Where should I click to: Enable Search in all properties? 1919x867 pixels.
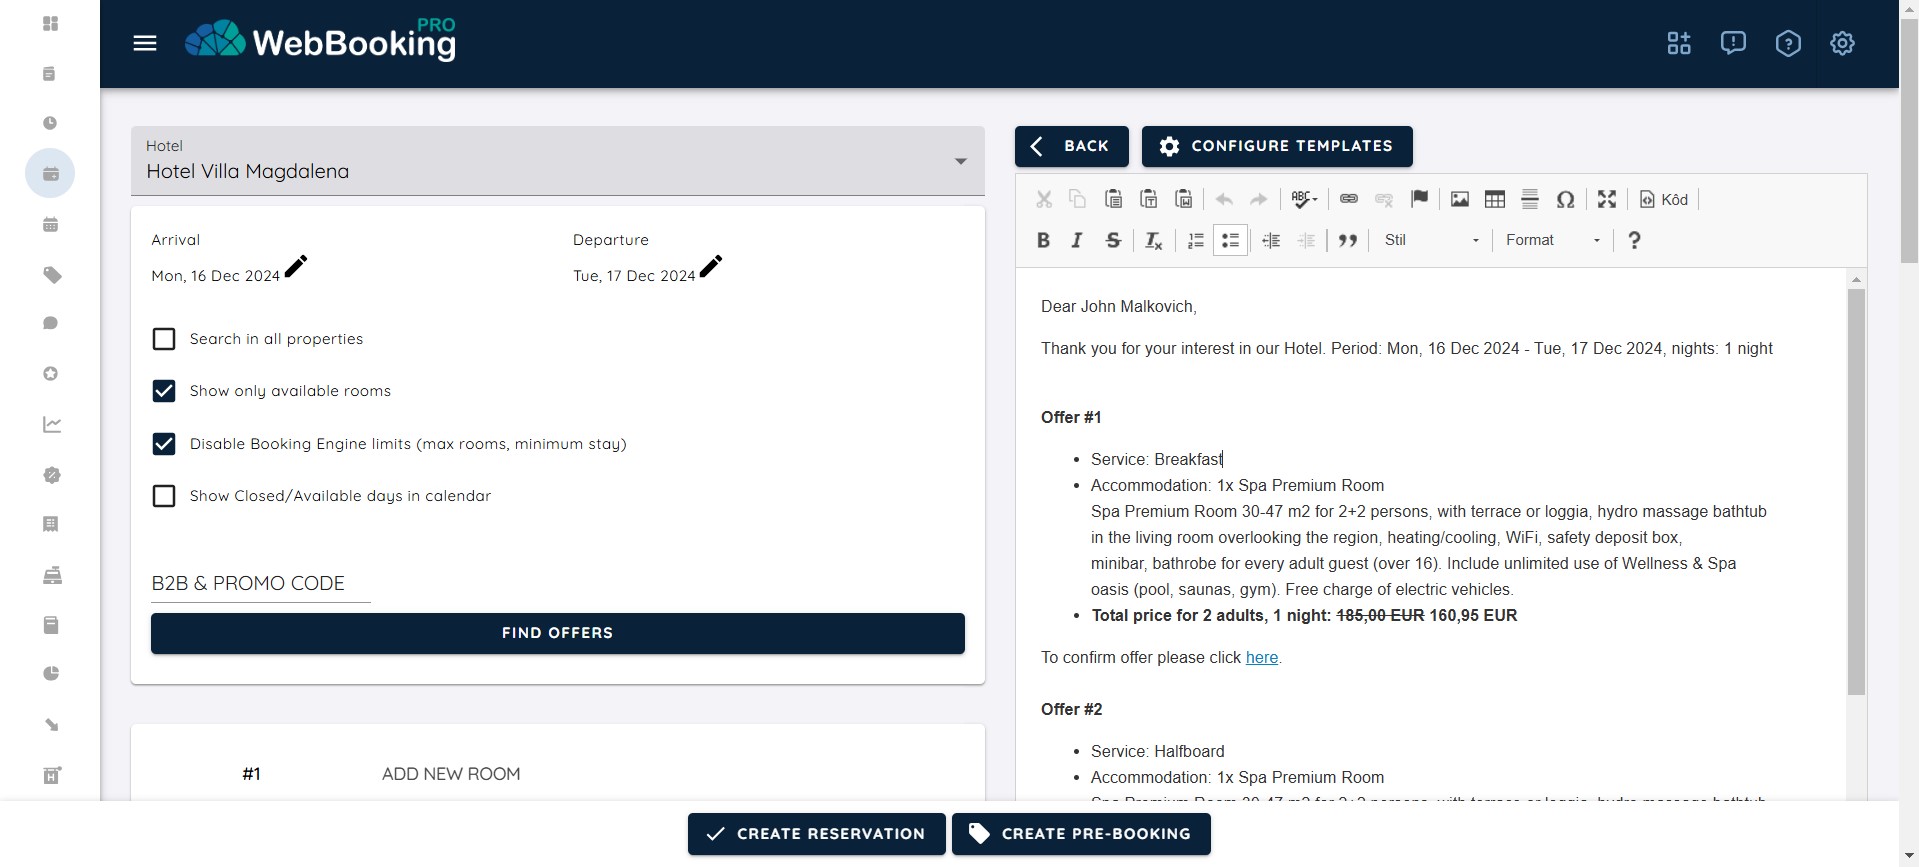(x=164, y=339)
